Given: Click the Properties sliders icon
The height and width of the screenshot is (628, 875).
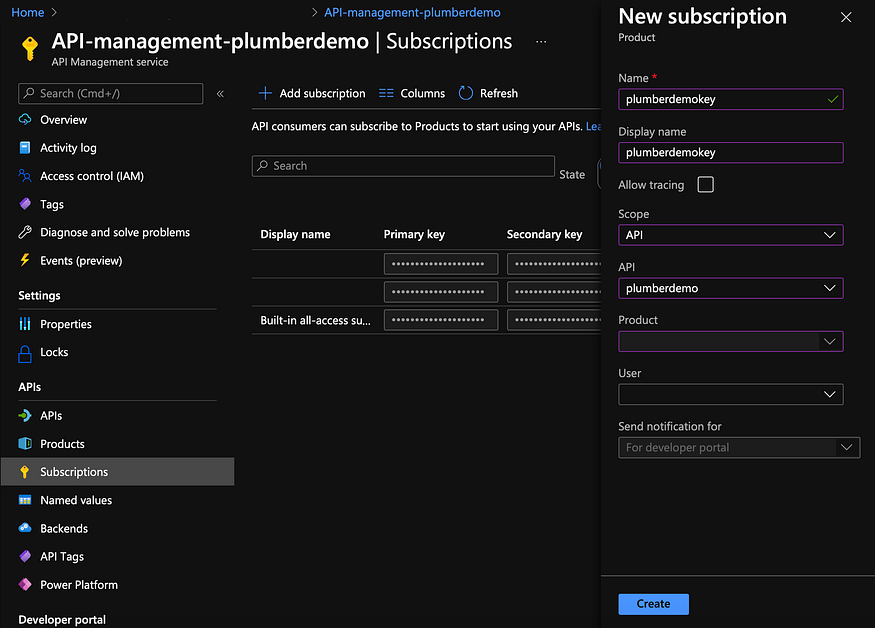Looking at the screenshot, I should pyautogui.click(x=25, y=324).
